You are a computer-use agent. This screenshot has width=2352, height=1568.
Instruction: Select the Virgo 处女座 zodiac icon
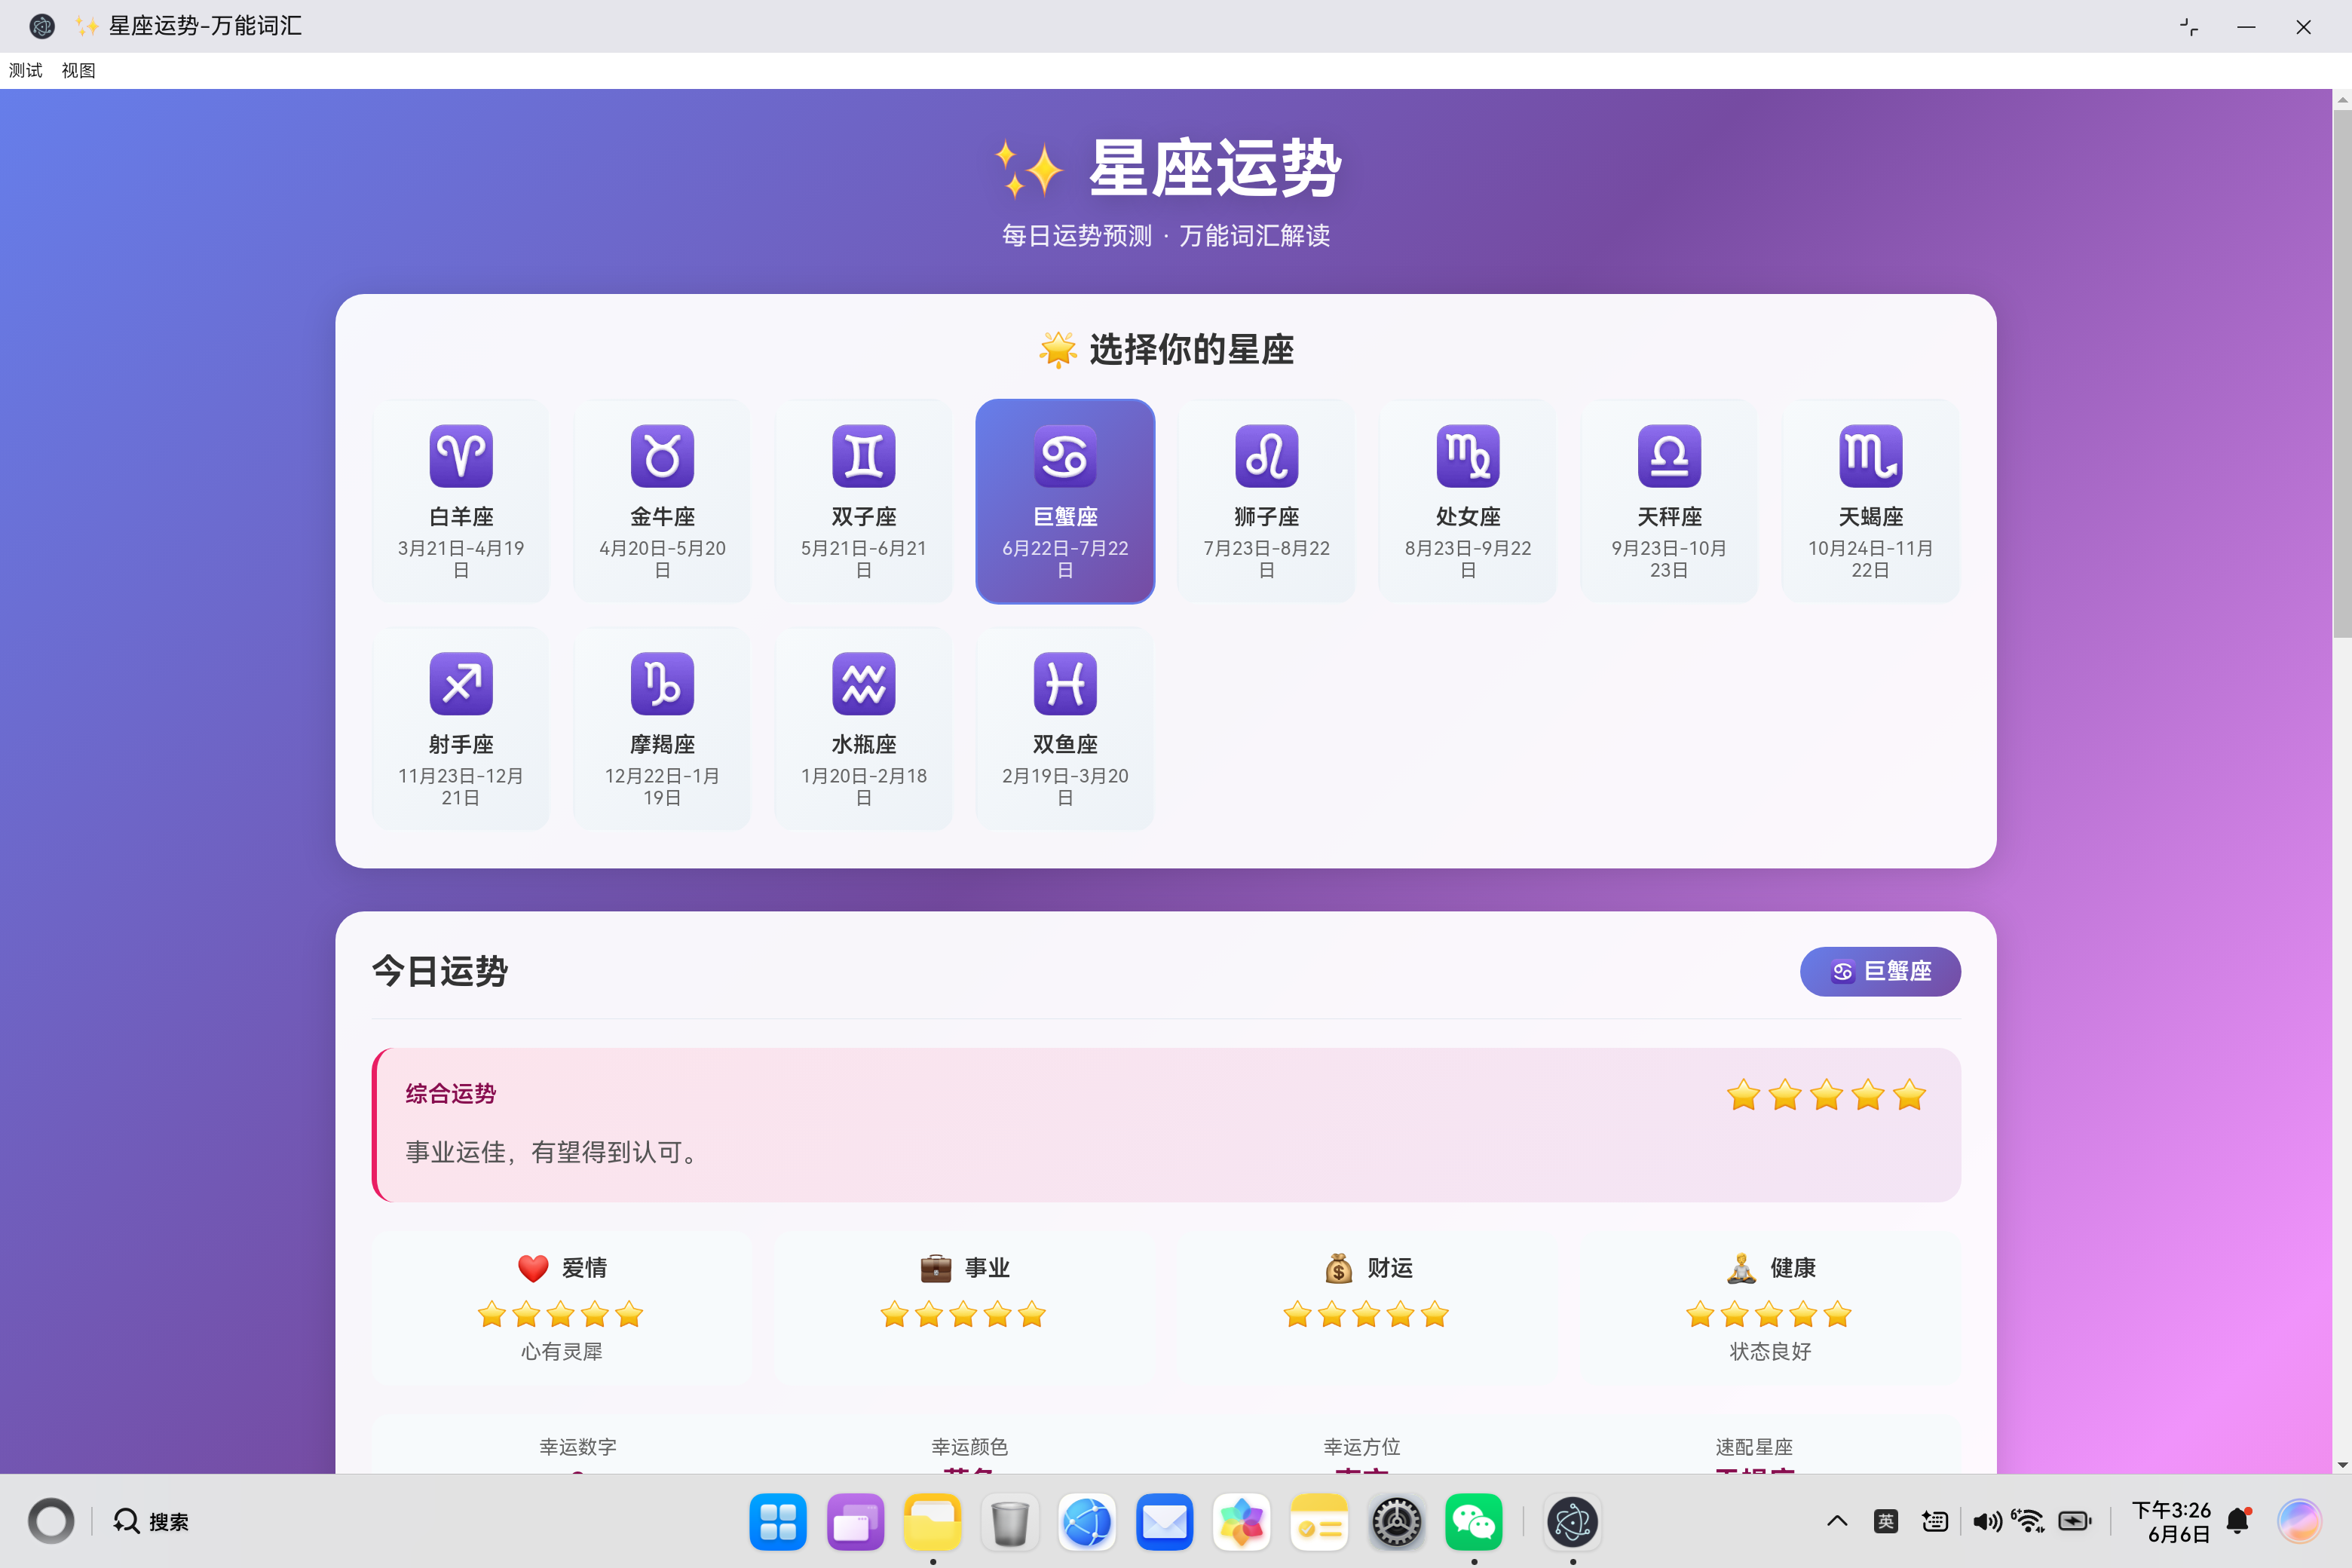pos(1468,456)
